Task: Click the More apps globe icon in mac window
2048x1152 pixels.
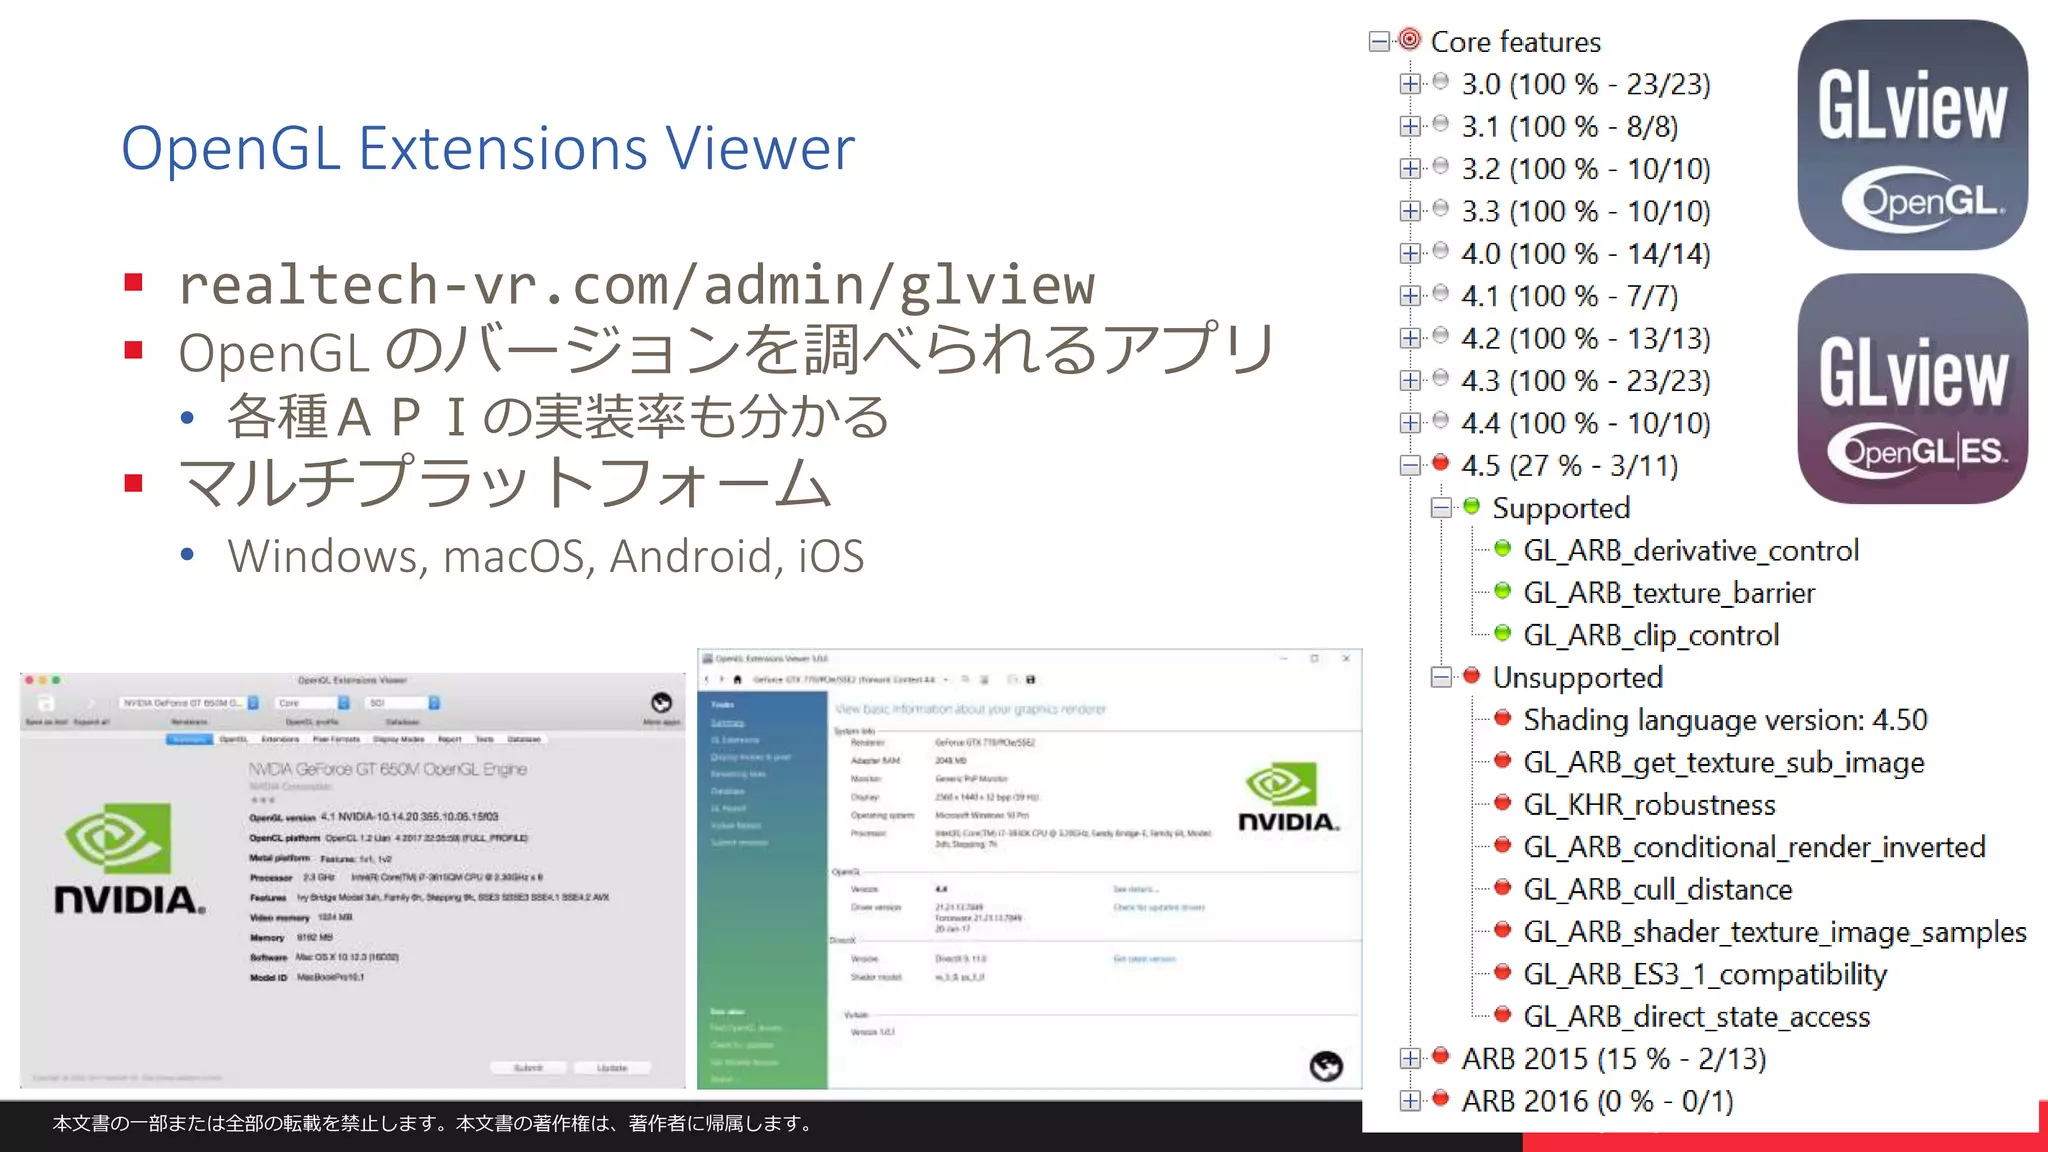Action: [661, 703]
